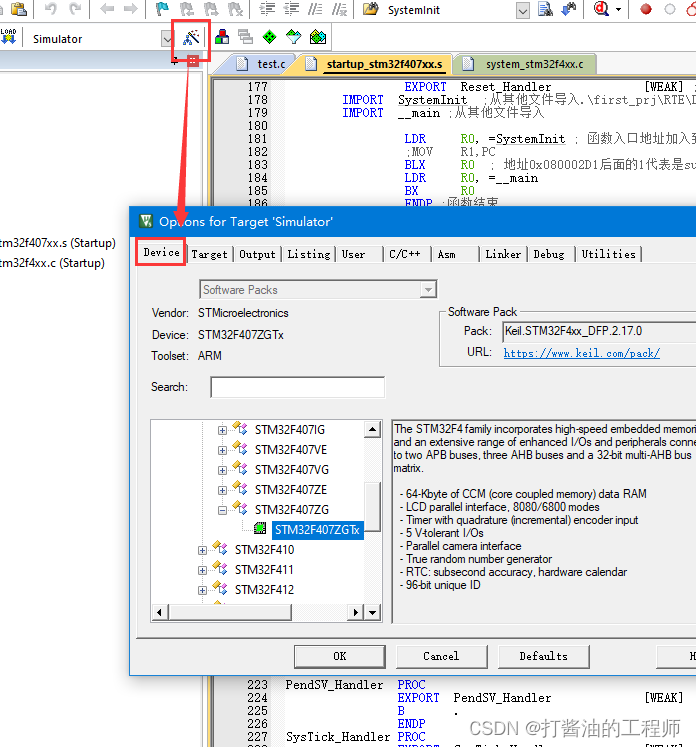
Task: Expand the STM32F410 family node
Action: [202, 550]
